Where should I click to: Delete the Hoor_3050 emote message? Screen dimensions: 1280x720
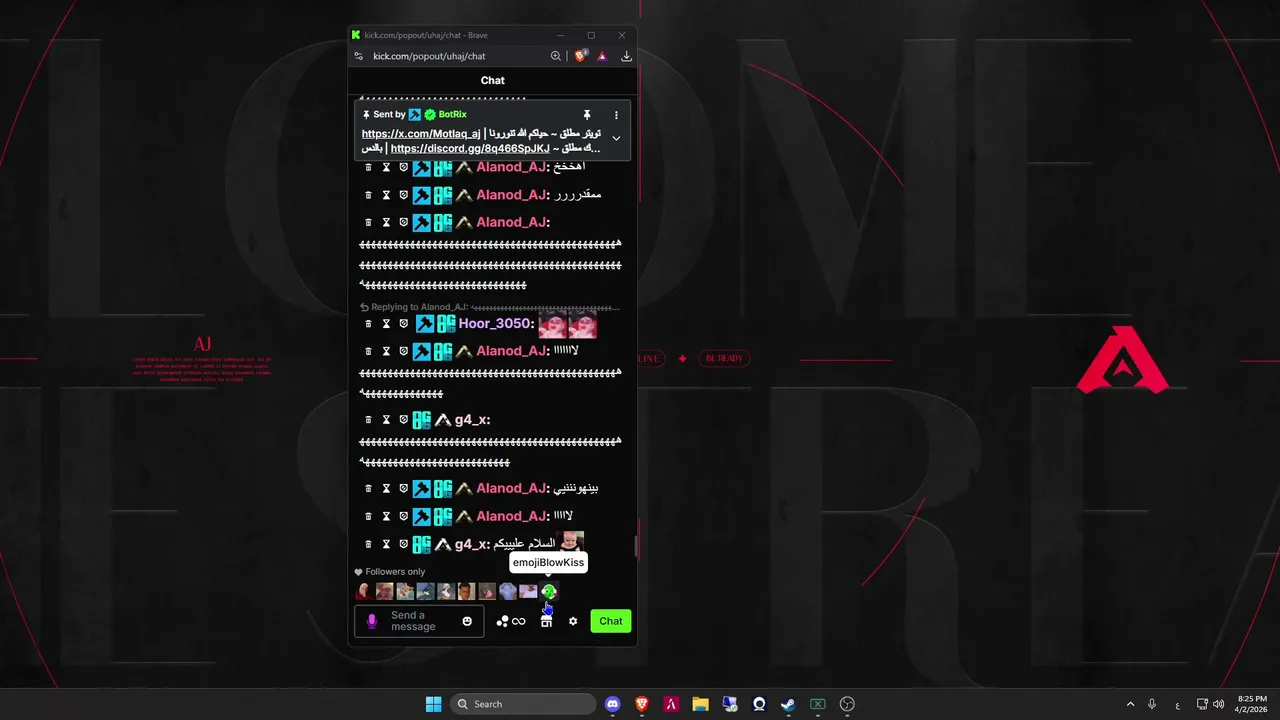click(368, 323)
